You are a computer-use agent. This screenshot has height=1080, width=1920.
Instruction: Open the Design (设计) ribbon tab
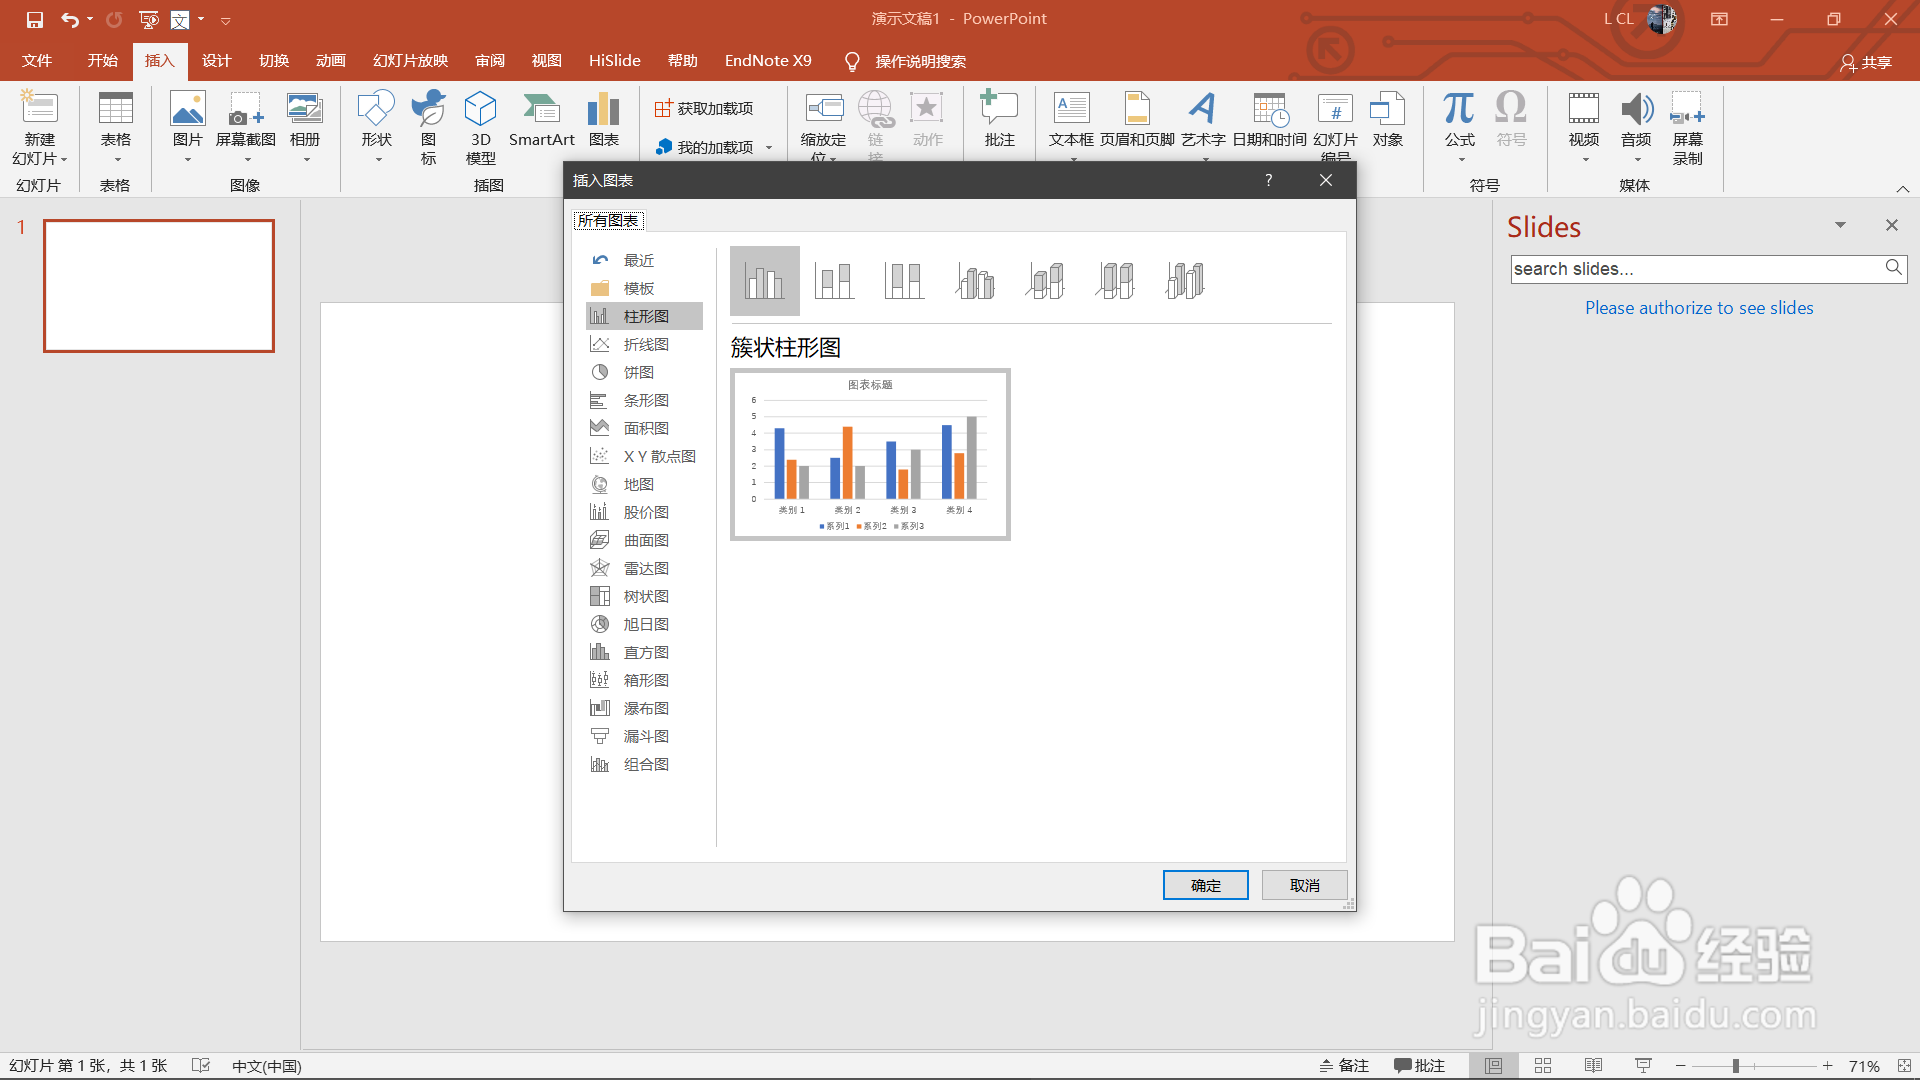pyautogui.click(x=216, y=61)
